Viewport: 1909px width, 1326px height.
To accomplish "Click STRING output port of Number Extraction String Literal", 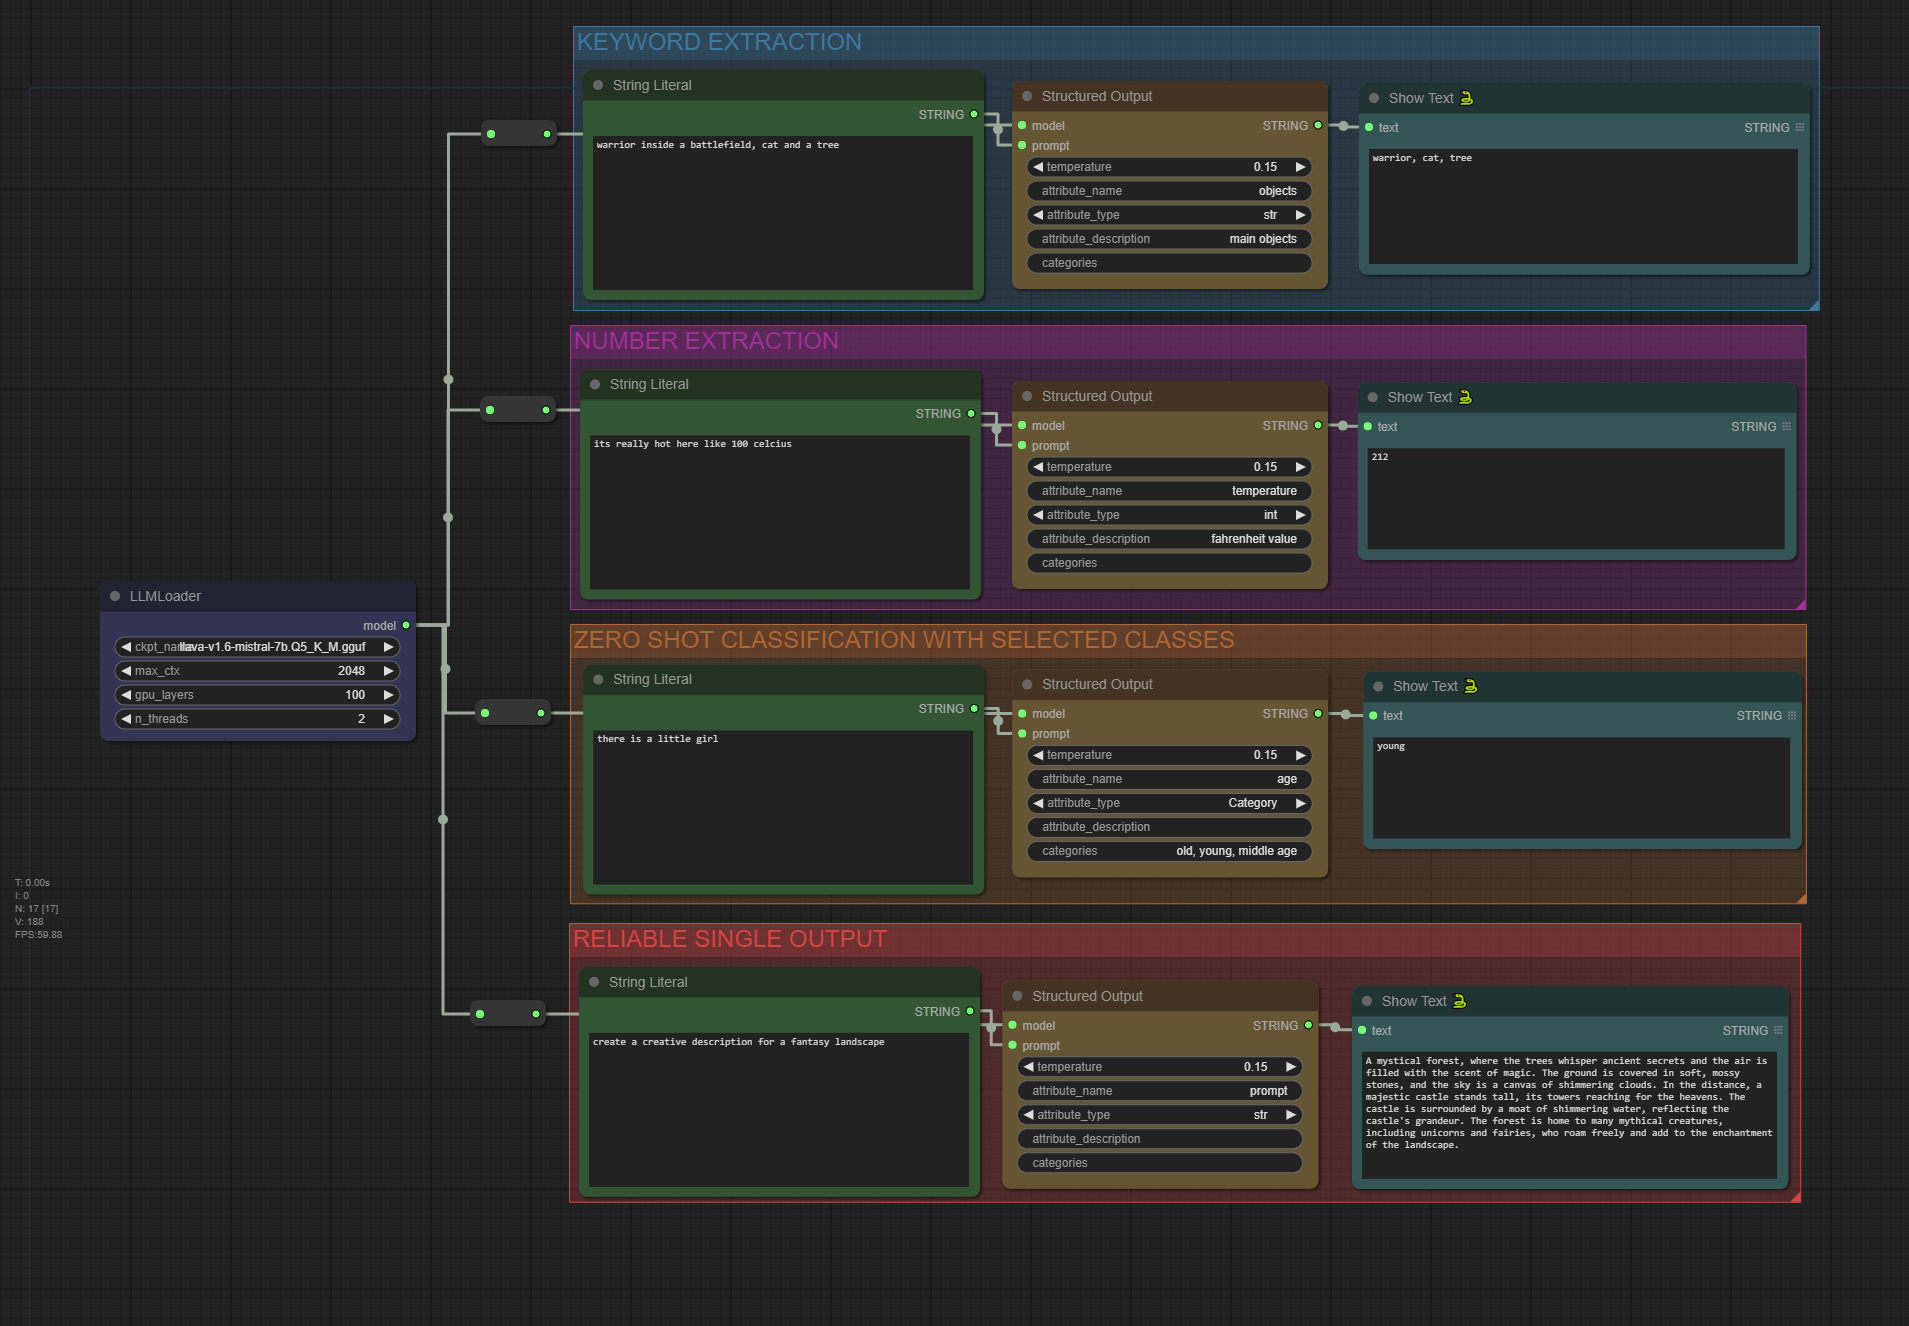I will point(971,413).
